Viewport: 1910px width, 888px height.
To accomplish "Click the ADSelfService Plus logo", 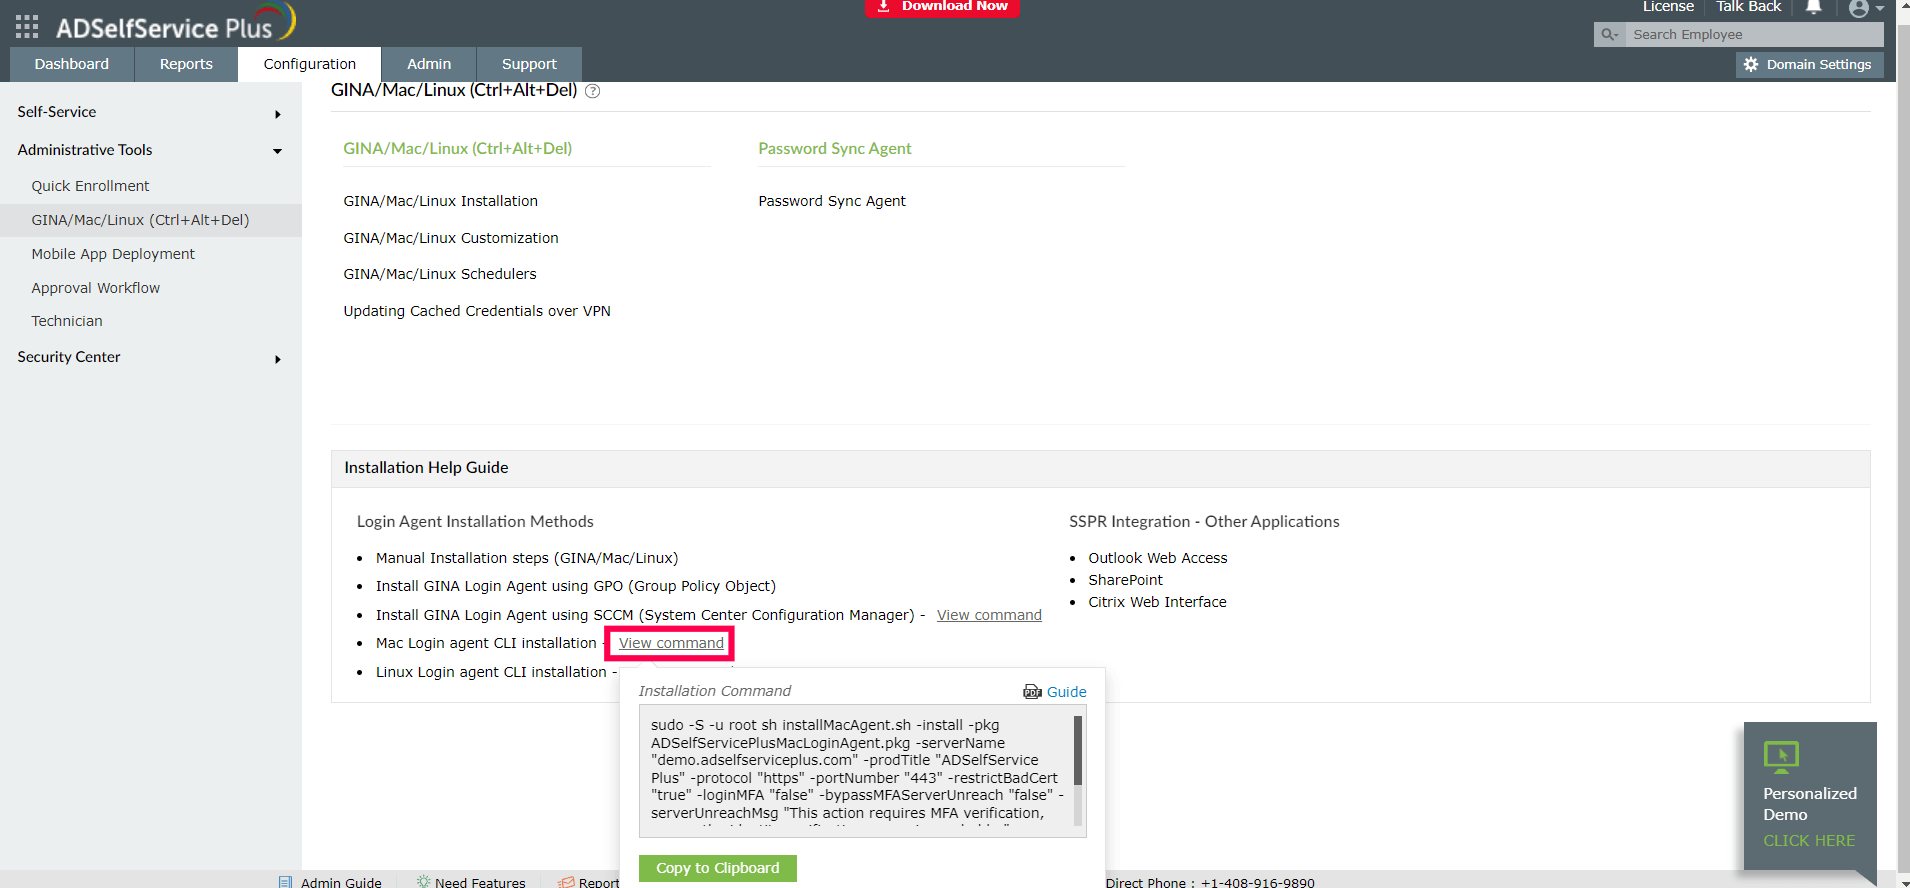I will pos(176,24).
